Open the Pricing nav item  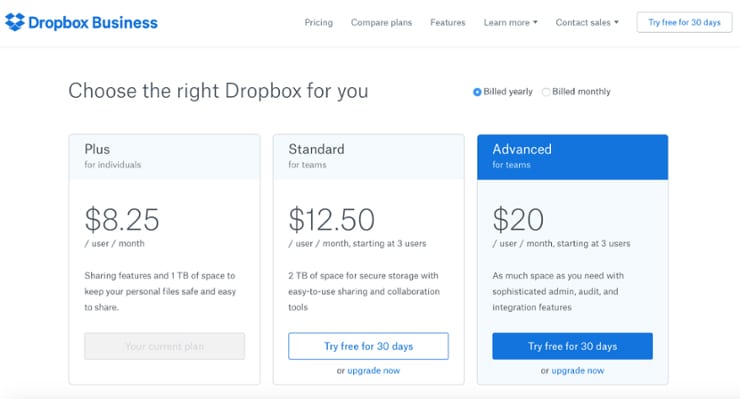coord(319,22)
